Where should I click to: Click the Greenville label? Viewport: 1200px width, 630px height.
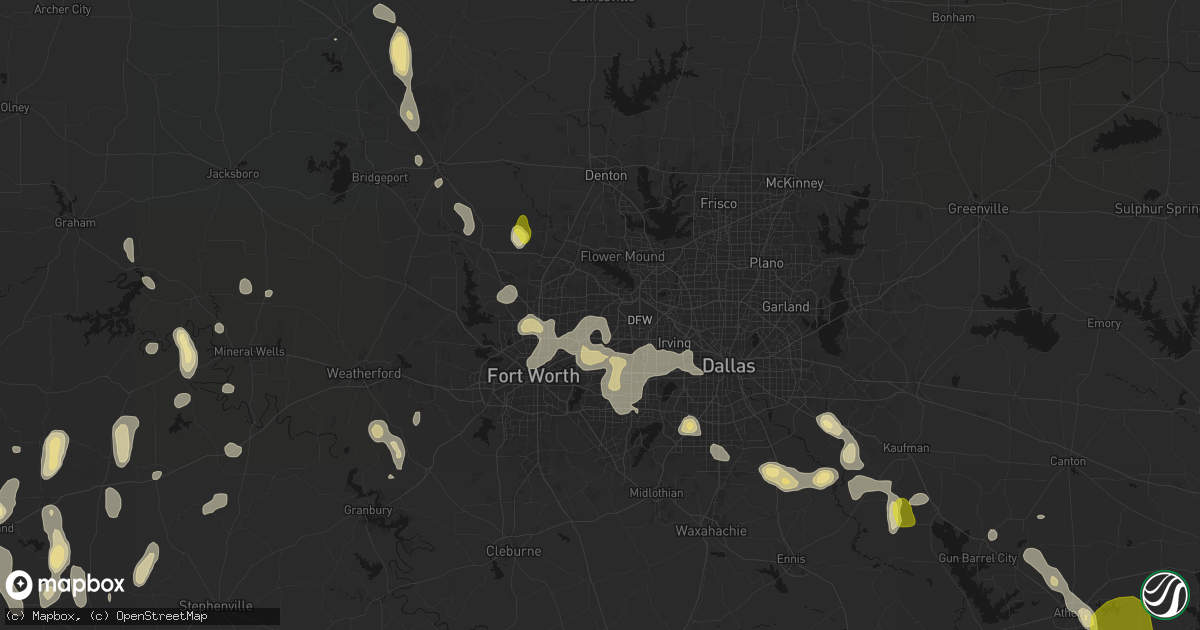click(979, 208)
